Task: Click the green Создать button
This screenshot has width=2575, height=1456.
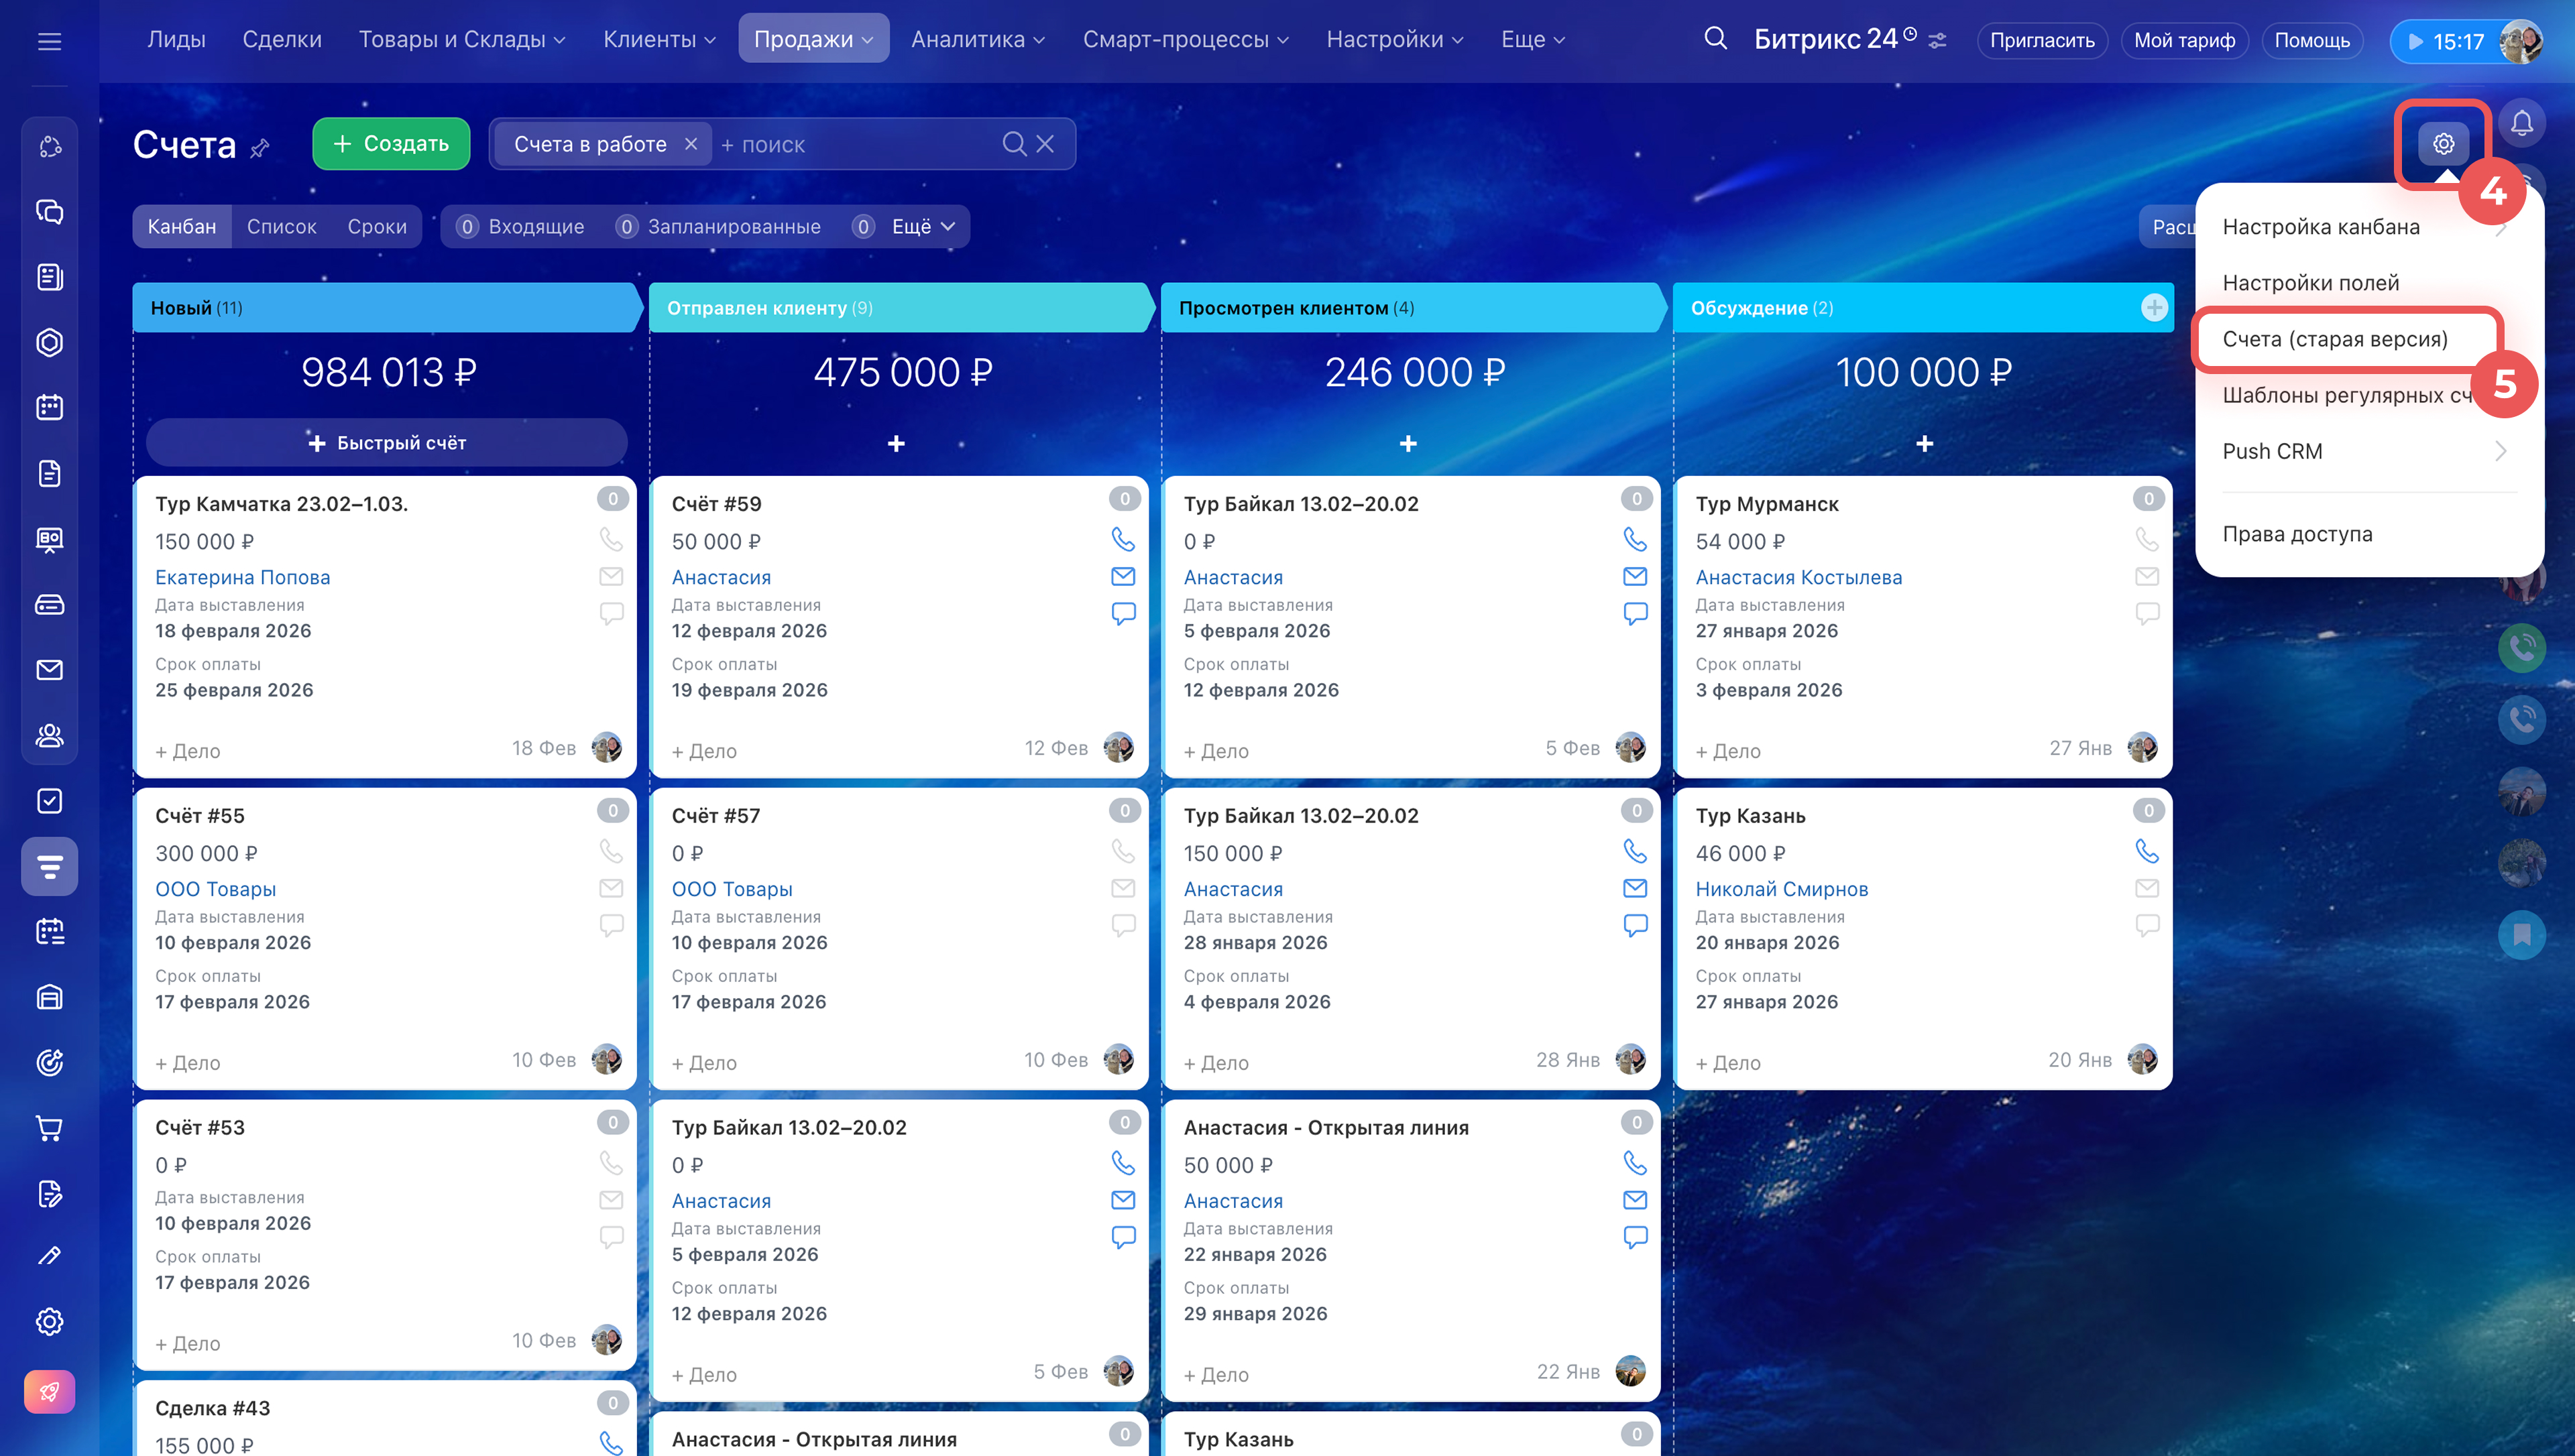Action: tap(391, 144)
